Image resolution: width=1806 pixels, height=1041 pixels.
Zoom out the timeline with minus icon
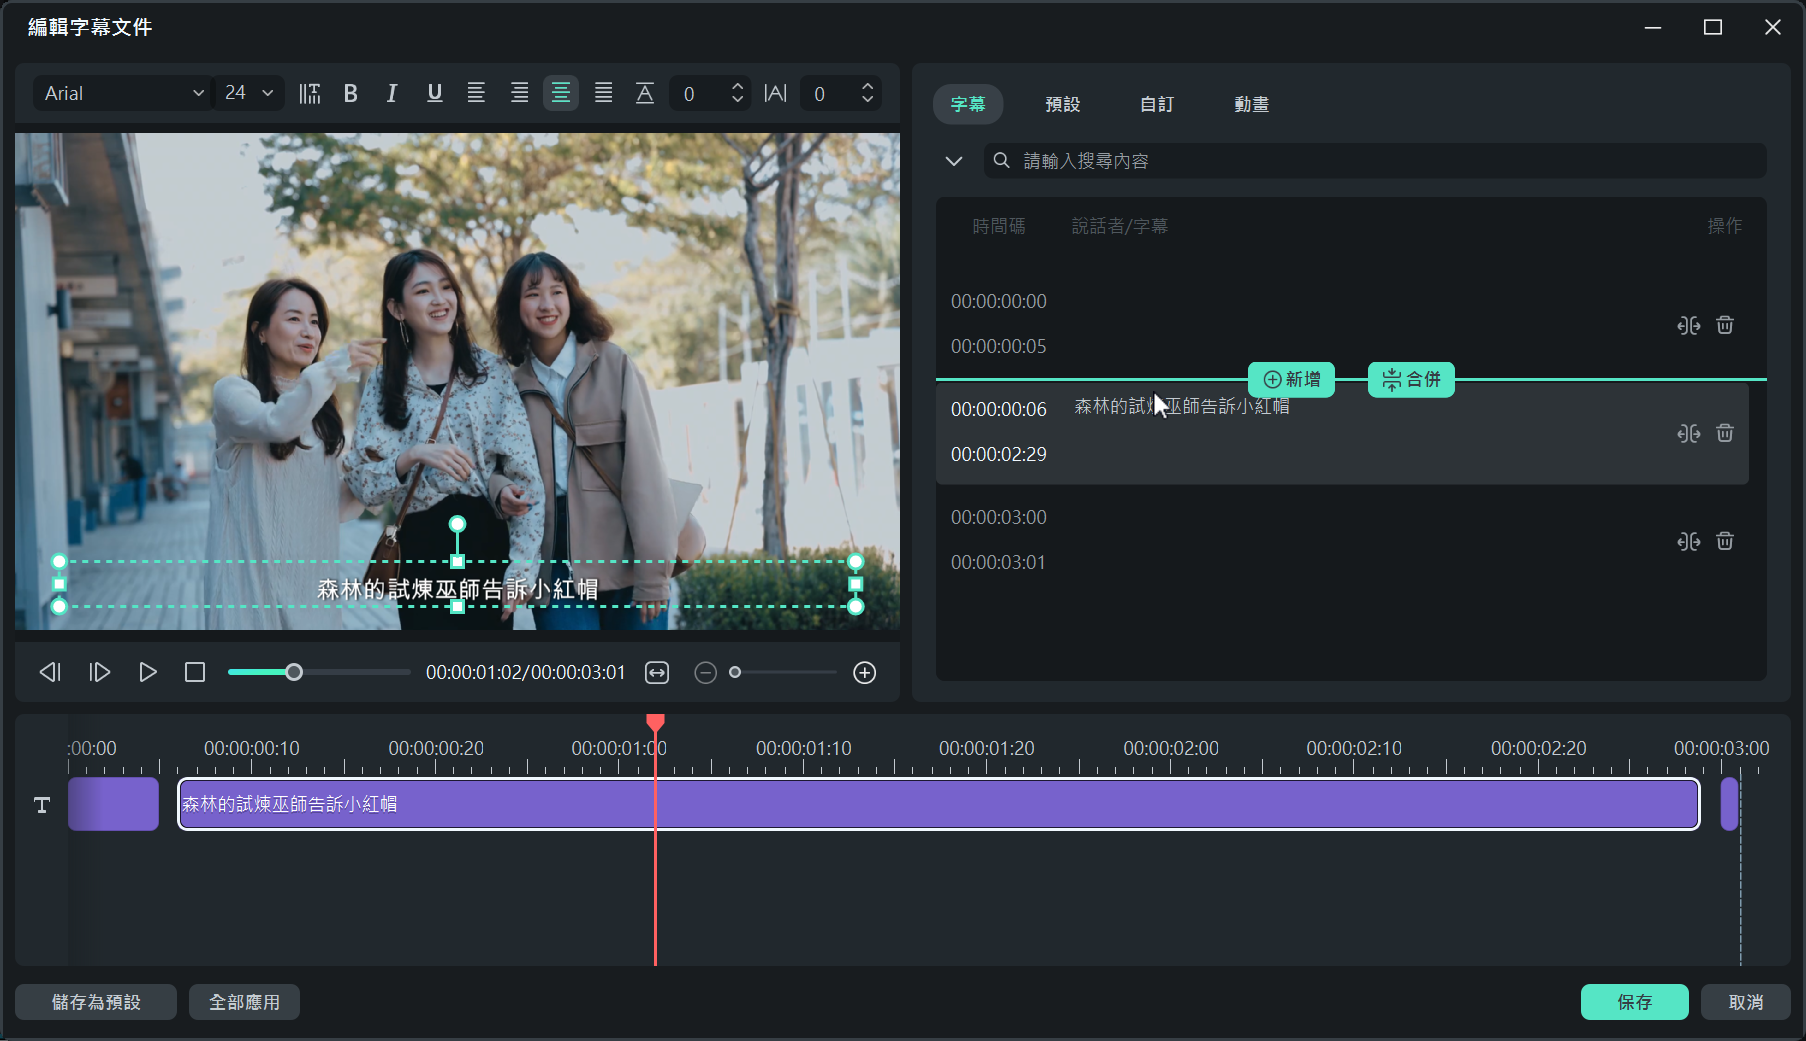(x=705, y=672)
